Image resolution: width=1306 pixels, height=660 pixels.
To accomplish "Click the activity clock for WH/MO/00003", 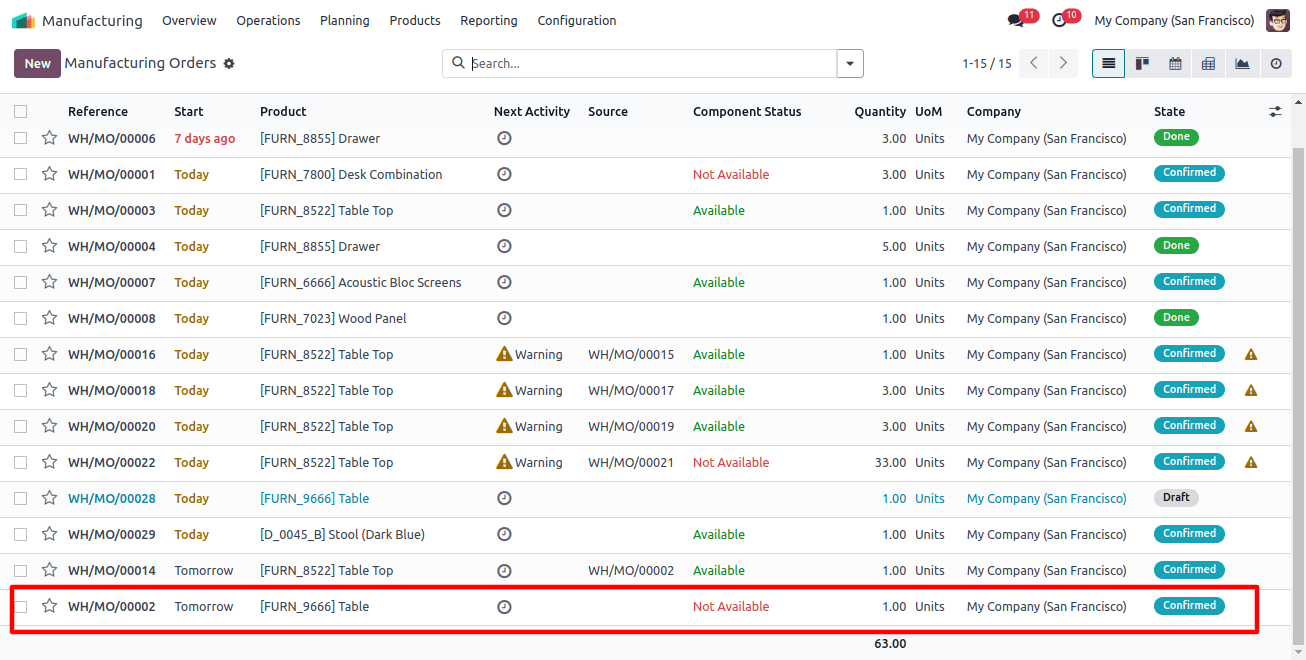I will pyautogui.click(x=504, y=210).
